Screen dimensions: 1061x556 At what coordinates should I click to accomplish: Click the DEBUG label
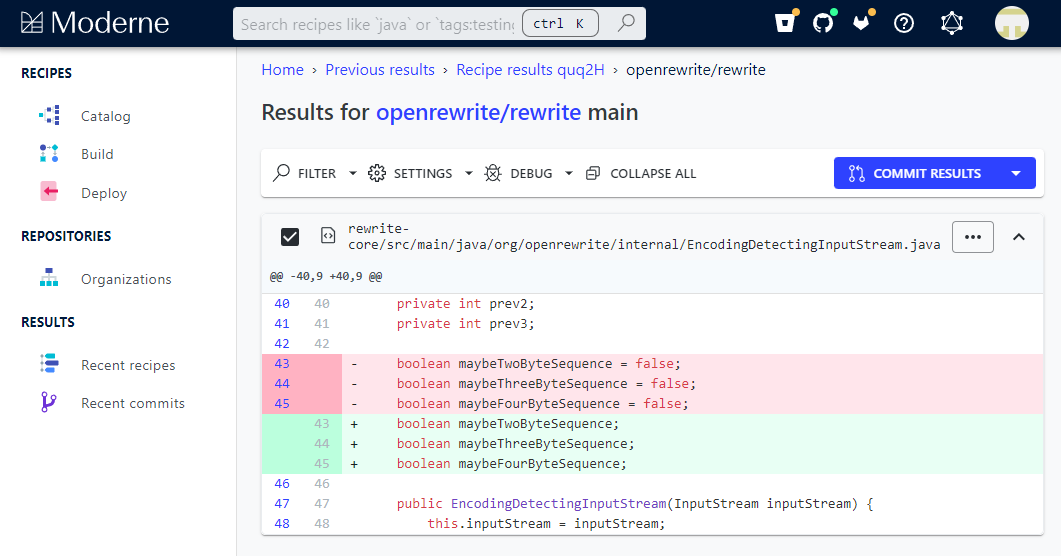coord(531,174)
